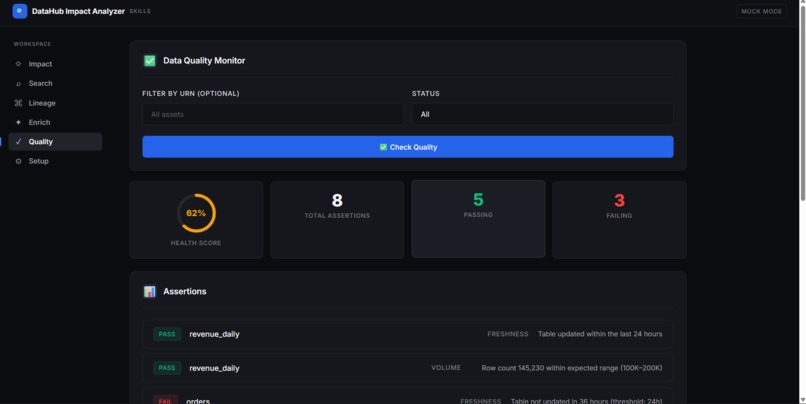This screenshot has height=404, width=806.
Task: Click 'Table updated within the last 24 hours'
Action: (600, 334)
